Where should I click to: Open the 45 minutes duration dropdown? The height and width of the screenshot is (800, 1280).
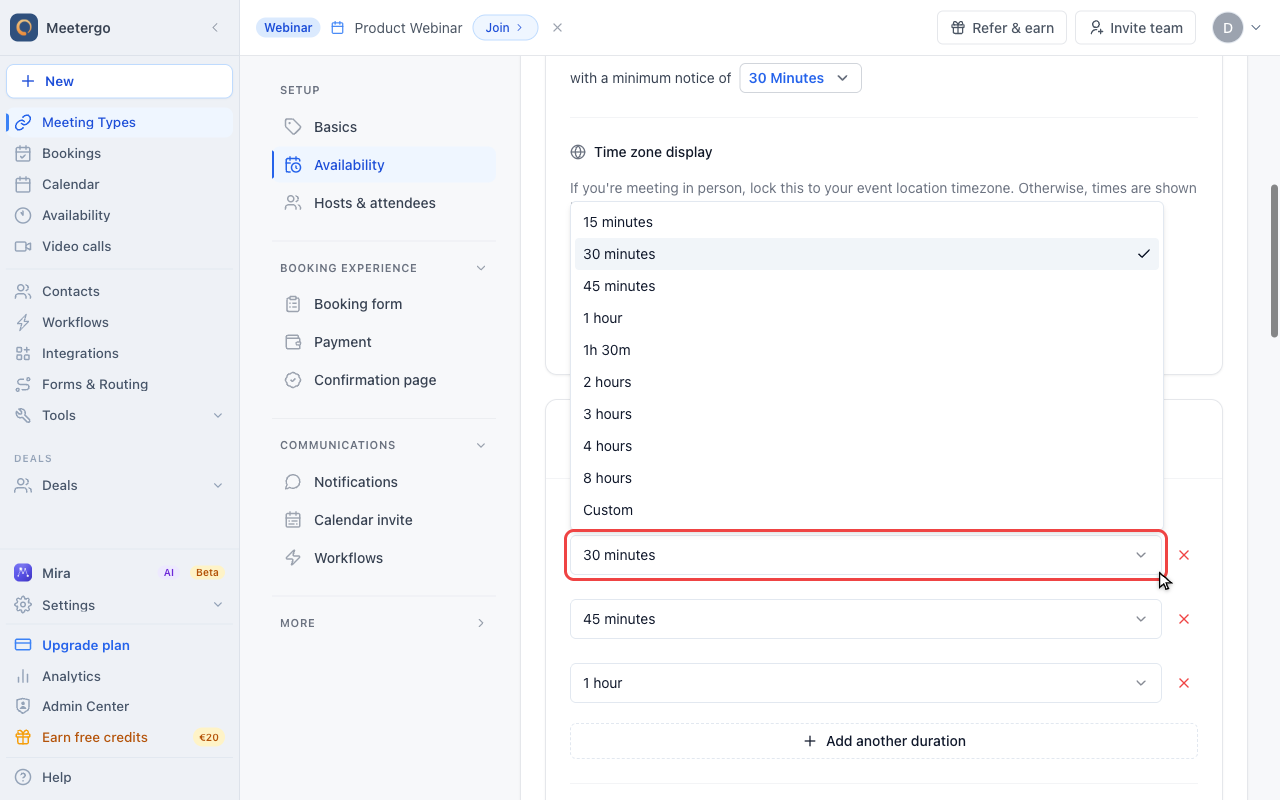[x=866, y=619]
